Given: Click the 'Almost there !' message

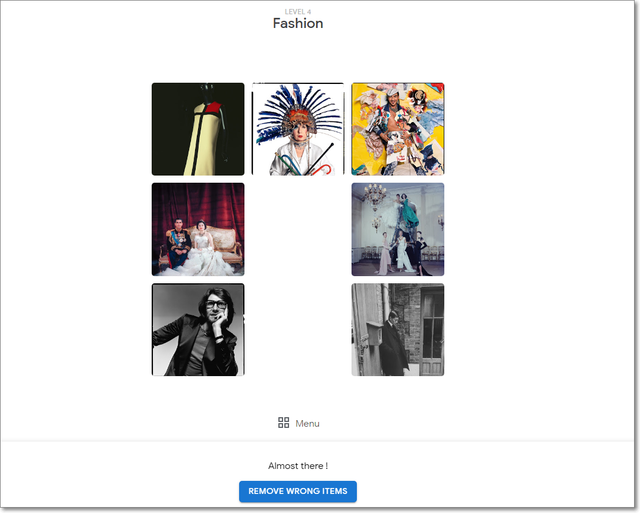Looking at the screenshot, I should [x=298, y=466].
